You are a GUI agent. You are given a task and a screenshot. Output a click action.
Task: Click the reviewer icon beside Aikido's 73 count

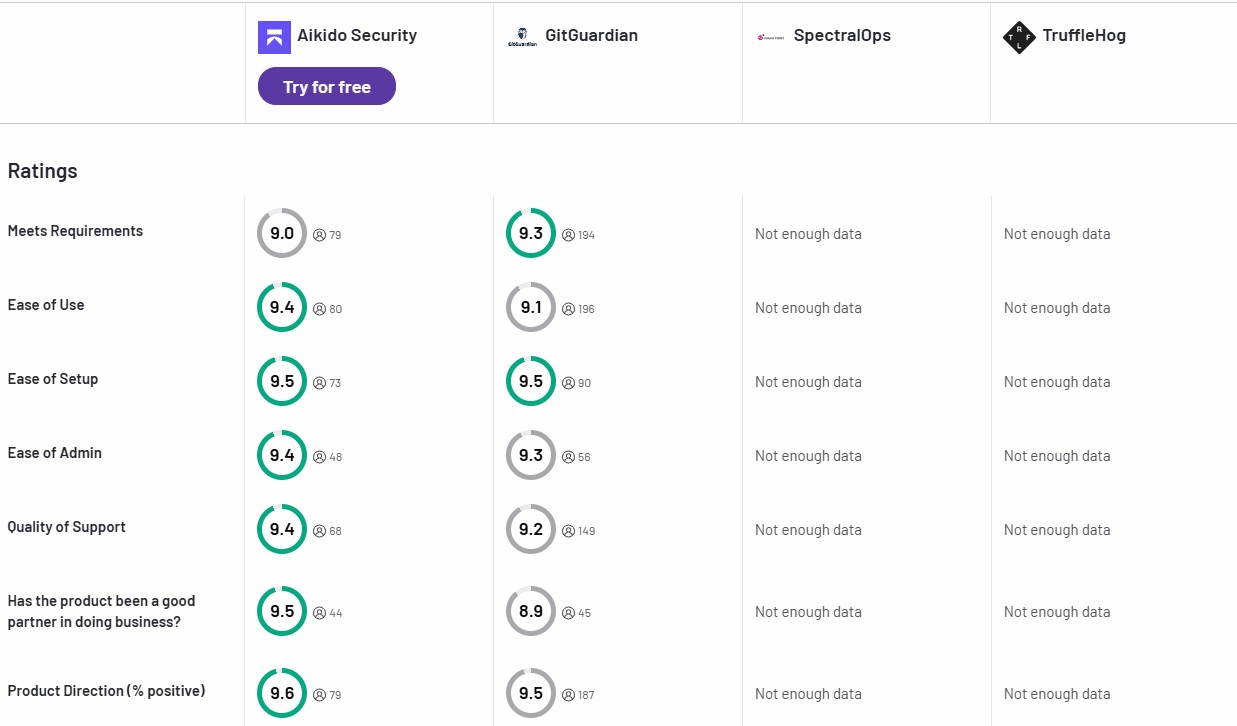click(320, 383)
